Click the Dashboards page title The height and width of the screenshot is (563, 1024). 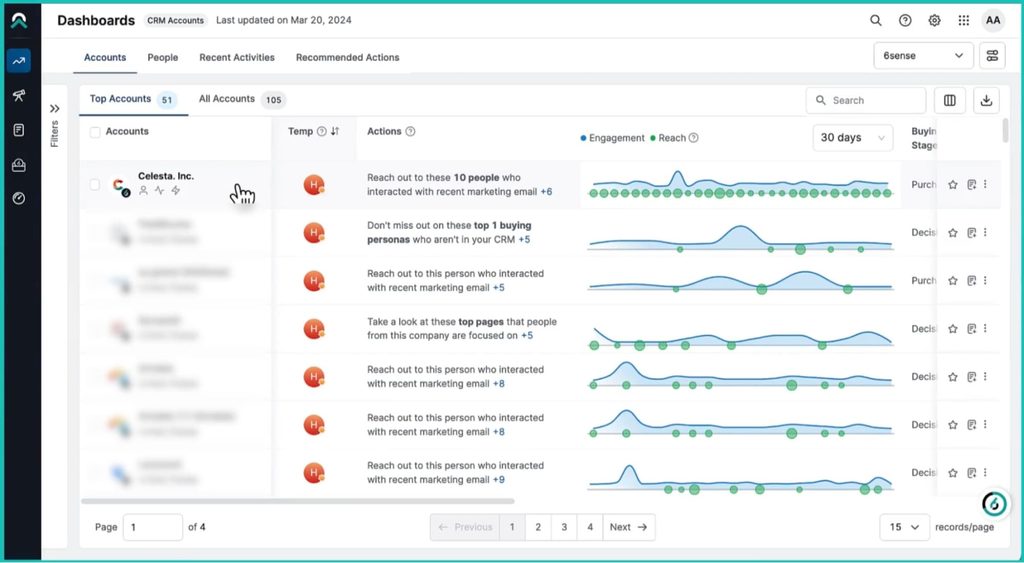[x=96, y=20]
